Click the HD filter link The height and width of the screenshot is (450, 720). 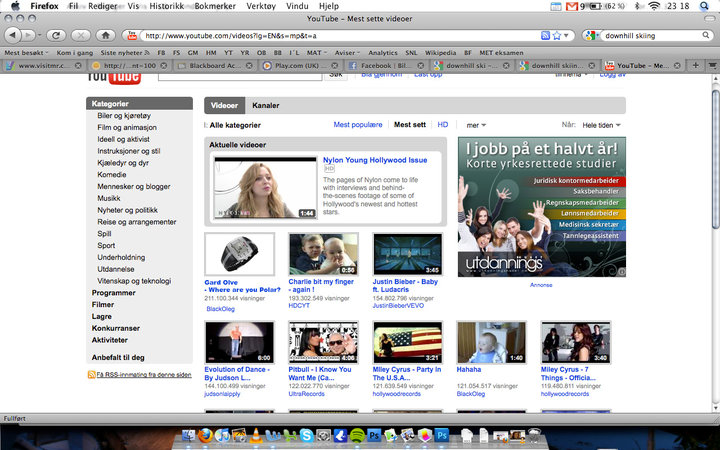click(x=443, y=124)
